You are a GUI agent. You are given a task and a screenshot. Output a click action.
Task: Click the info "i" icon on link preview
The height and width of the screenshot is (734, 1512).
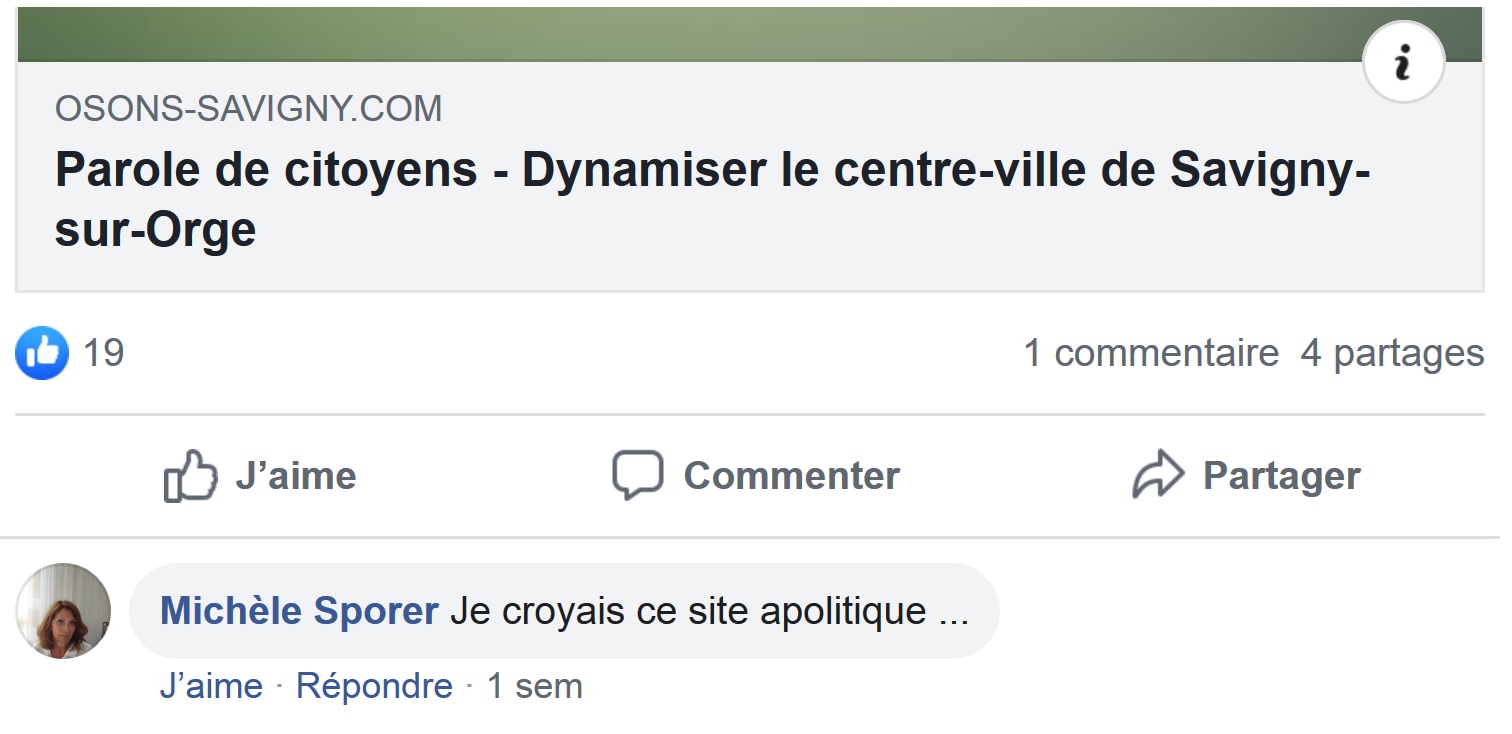[x=1403, y=62]
